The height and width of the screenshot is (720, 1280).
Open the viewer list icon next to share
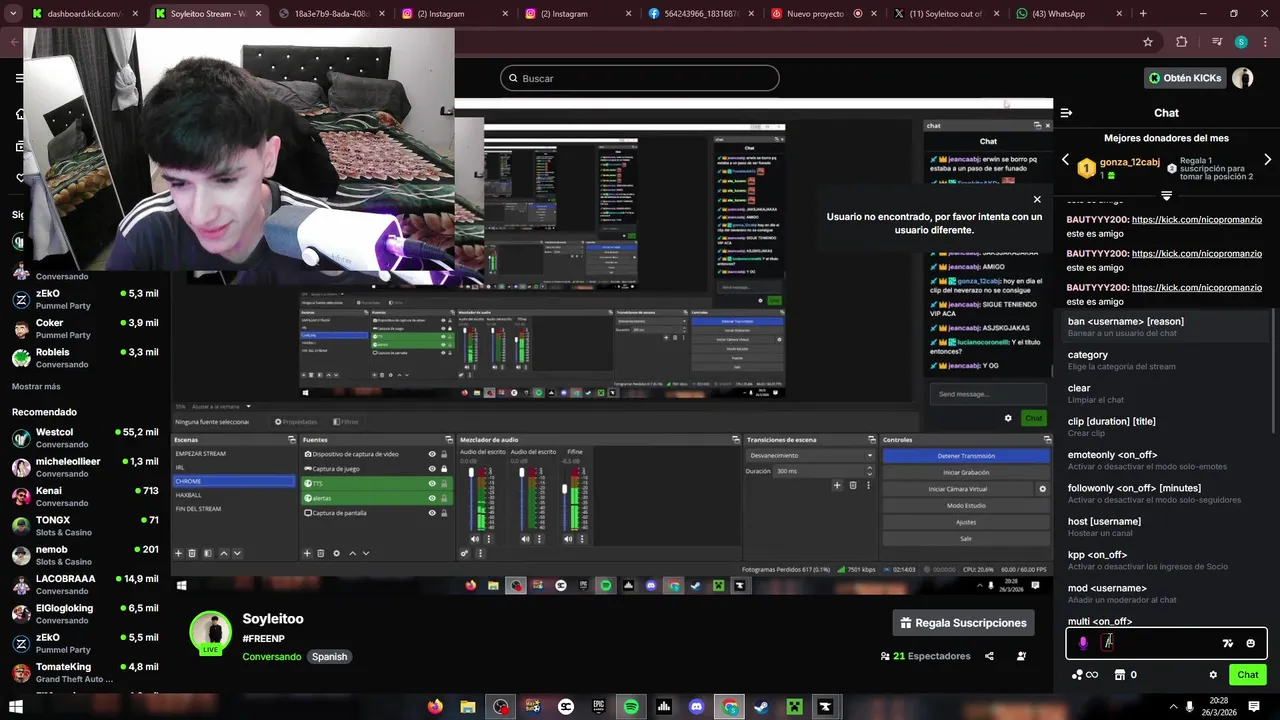pyautogui.click(x=1021, y=657)
